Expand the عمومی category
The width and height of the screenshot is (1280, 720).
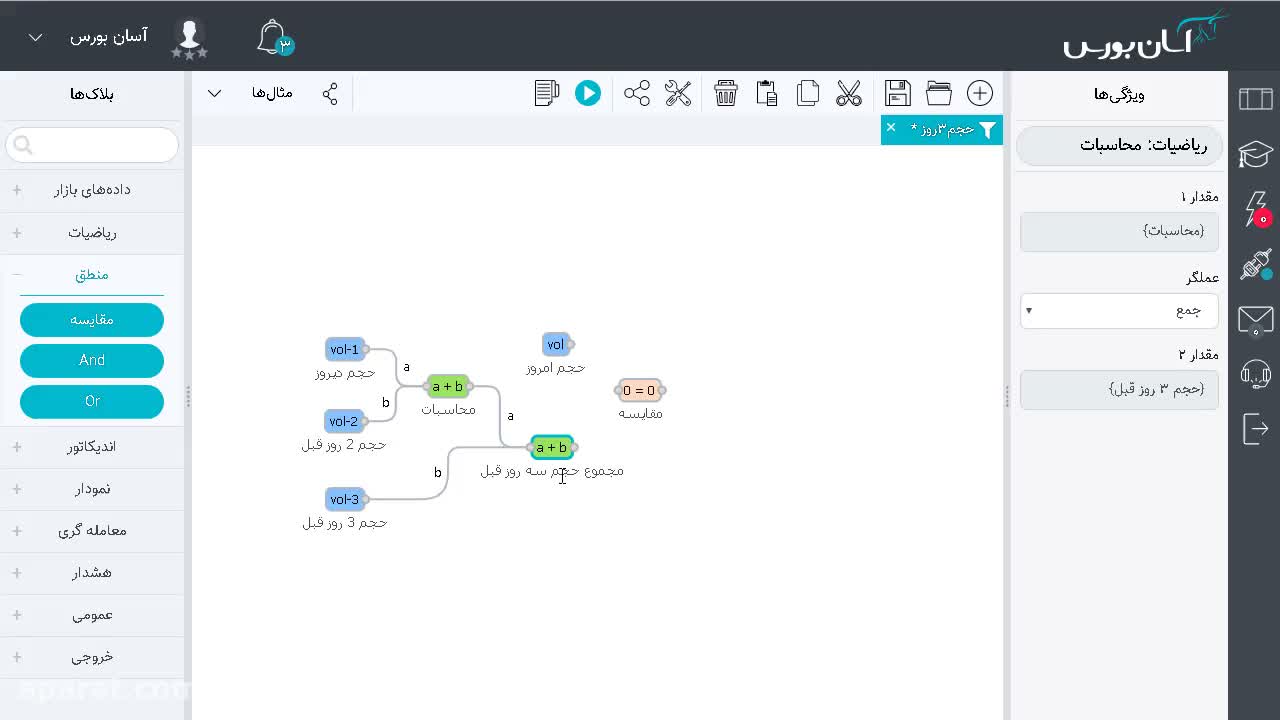pyautogui.click(x=92, y=615)
